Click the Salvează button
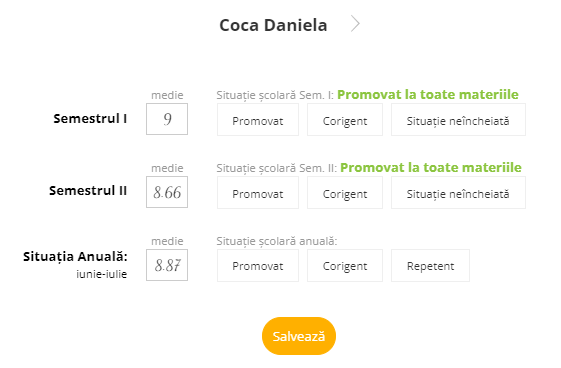 [x=299, y=336]
